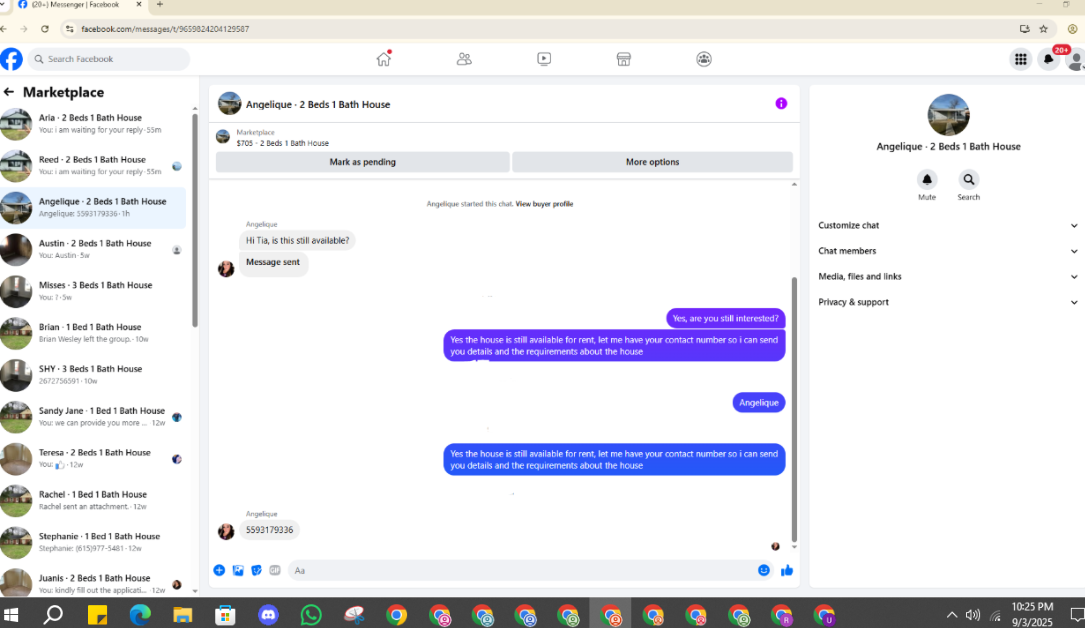The height and width of the screenshot is (628, 1085).
Task: Send a thumbs-up like
Action: point(787,571)
